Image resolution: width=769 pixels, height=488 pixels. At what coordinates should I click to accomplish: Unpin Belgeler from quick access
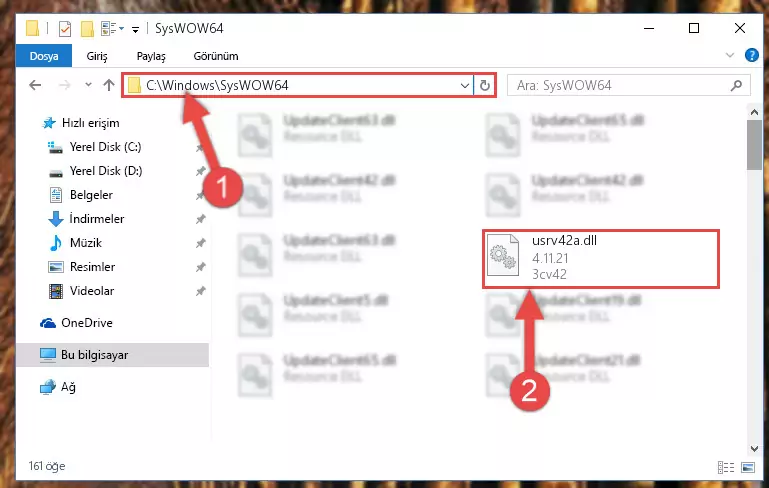[200, 195]
